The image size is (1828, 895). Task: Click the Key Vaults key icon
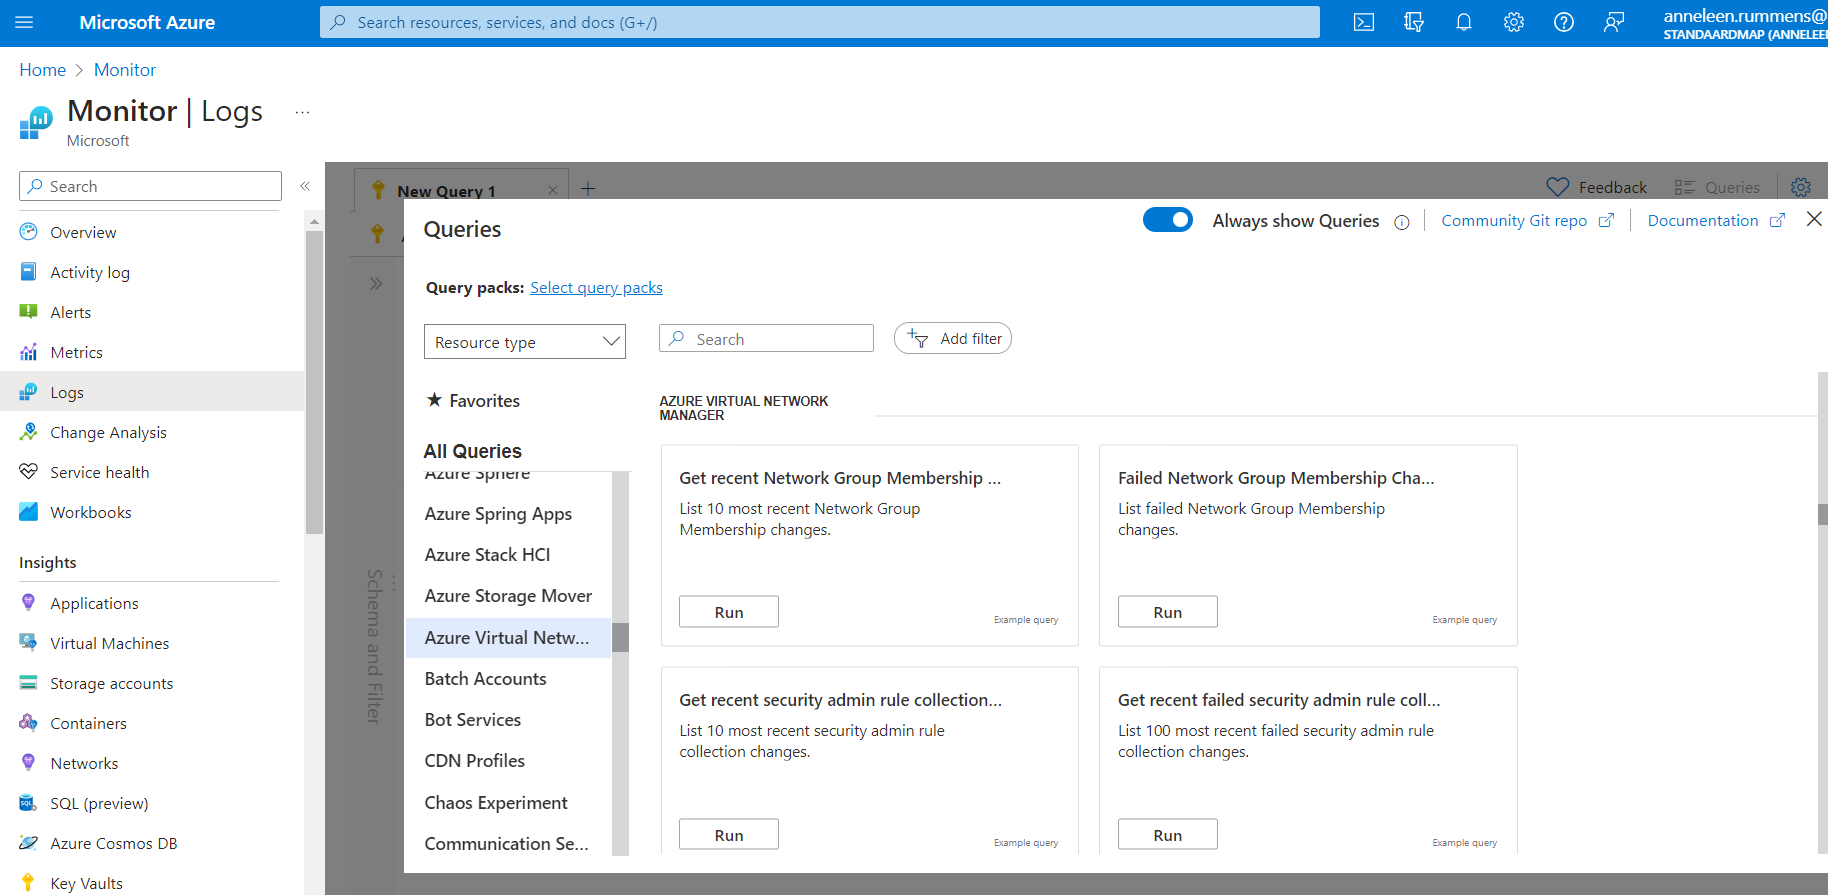coord(29,883)
